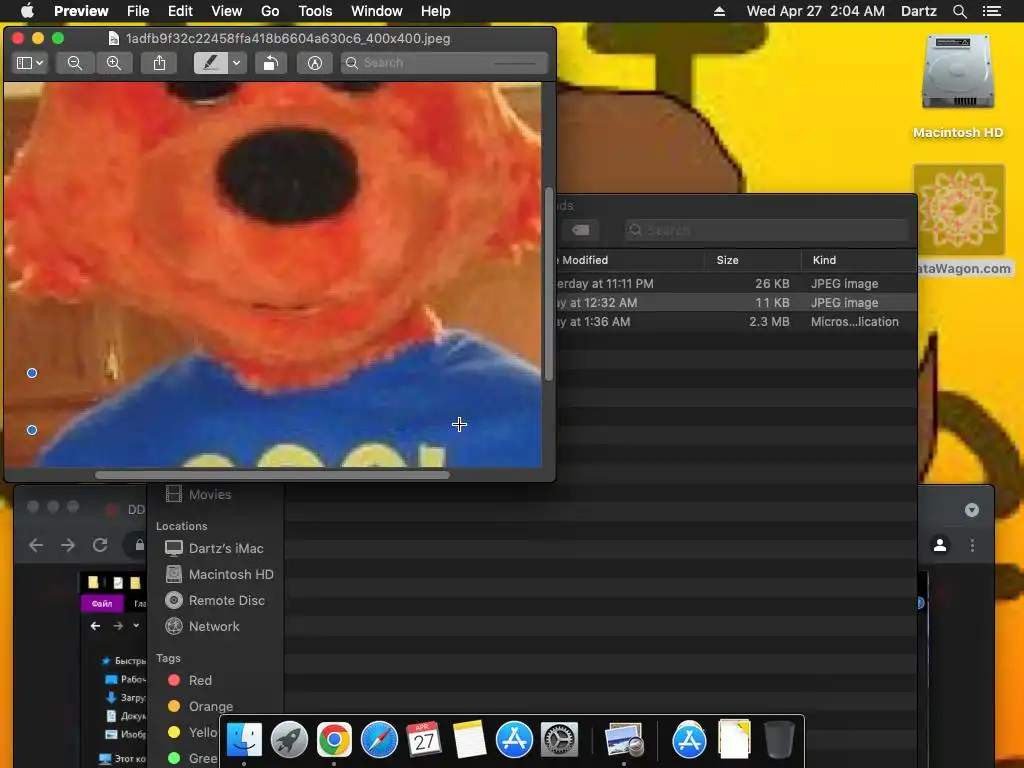
Task: Open the Preview application menu
Action: [81, 11]
